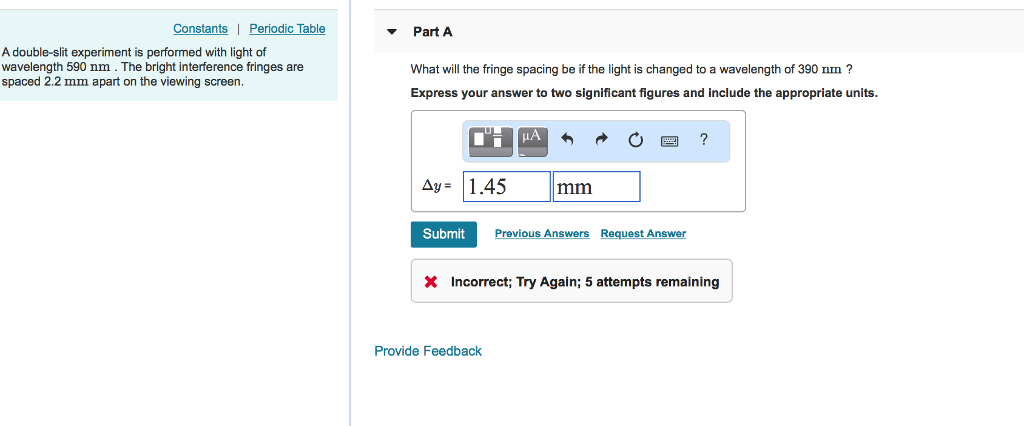The width and height of the screenshot is (1024, 426).
Task: Reset the answer with circular arrow icon
Action: 635,141
